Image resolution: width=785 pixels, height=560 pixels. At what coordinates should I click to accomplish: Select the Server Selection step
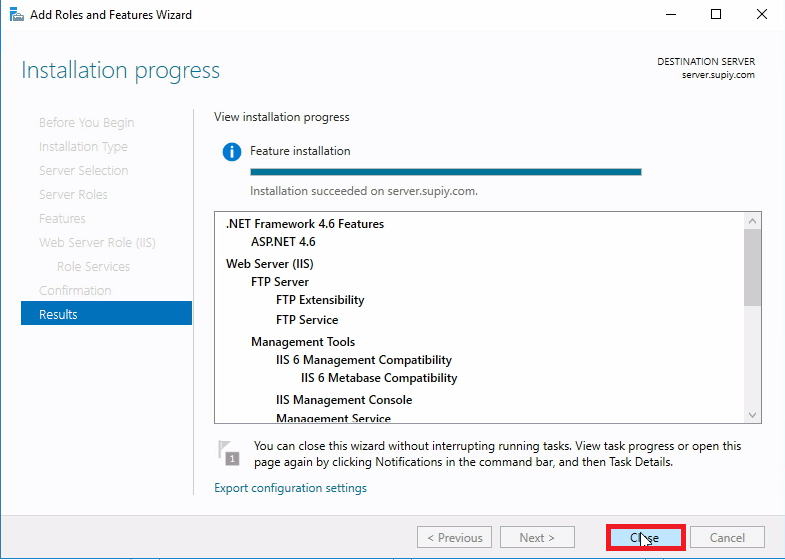point(84,171)
